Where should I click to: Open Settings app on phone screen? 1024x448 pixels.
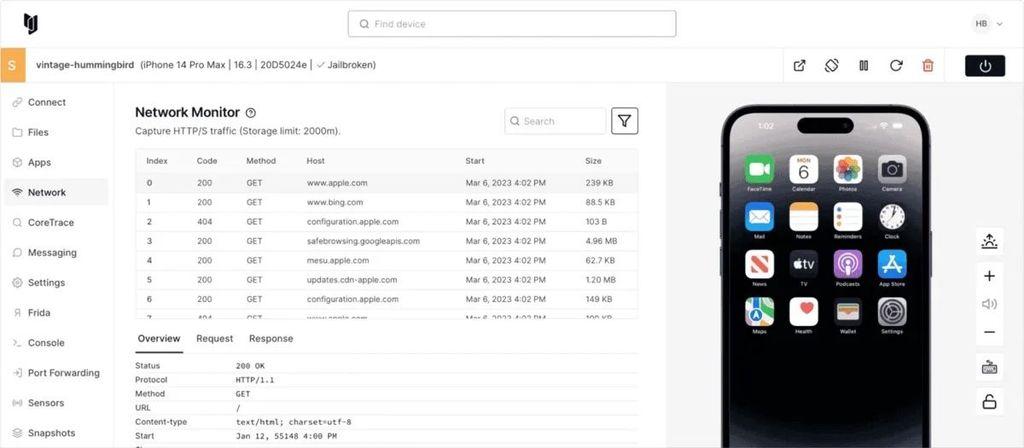point(892,312)
